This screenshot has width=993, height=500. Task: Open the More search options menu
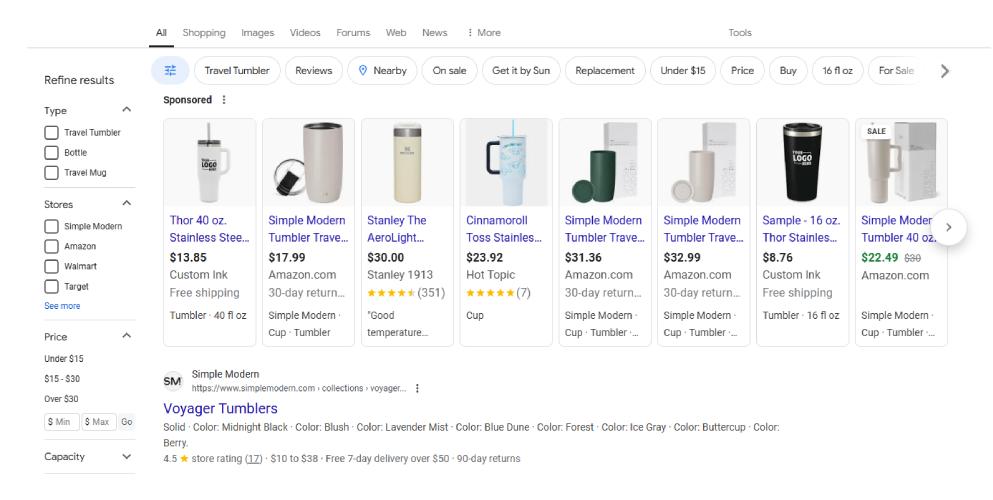click(484, 33)
